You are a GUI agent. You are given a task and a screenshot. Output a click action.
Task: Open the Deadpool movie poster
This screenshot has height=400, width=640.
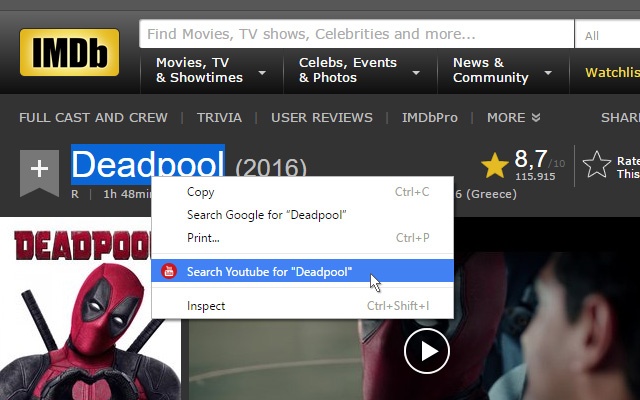click(90, 309)
